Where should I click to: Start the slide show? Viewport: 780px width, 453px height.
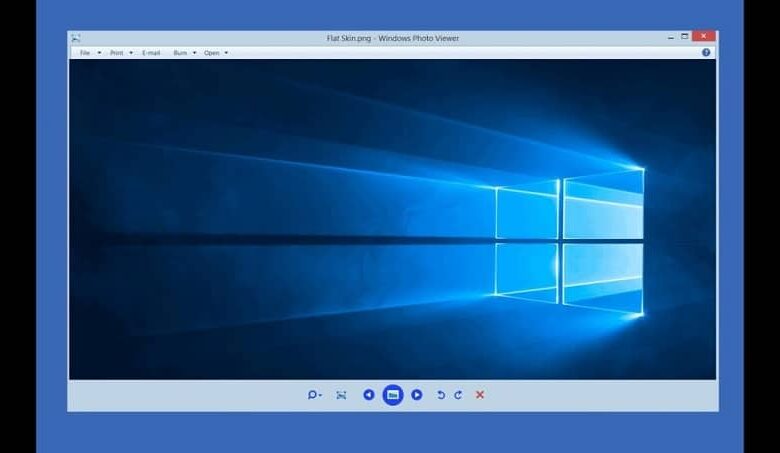click(392, 395)
